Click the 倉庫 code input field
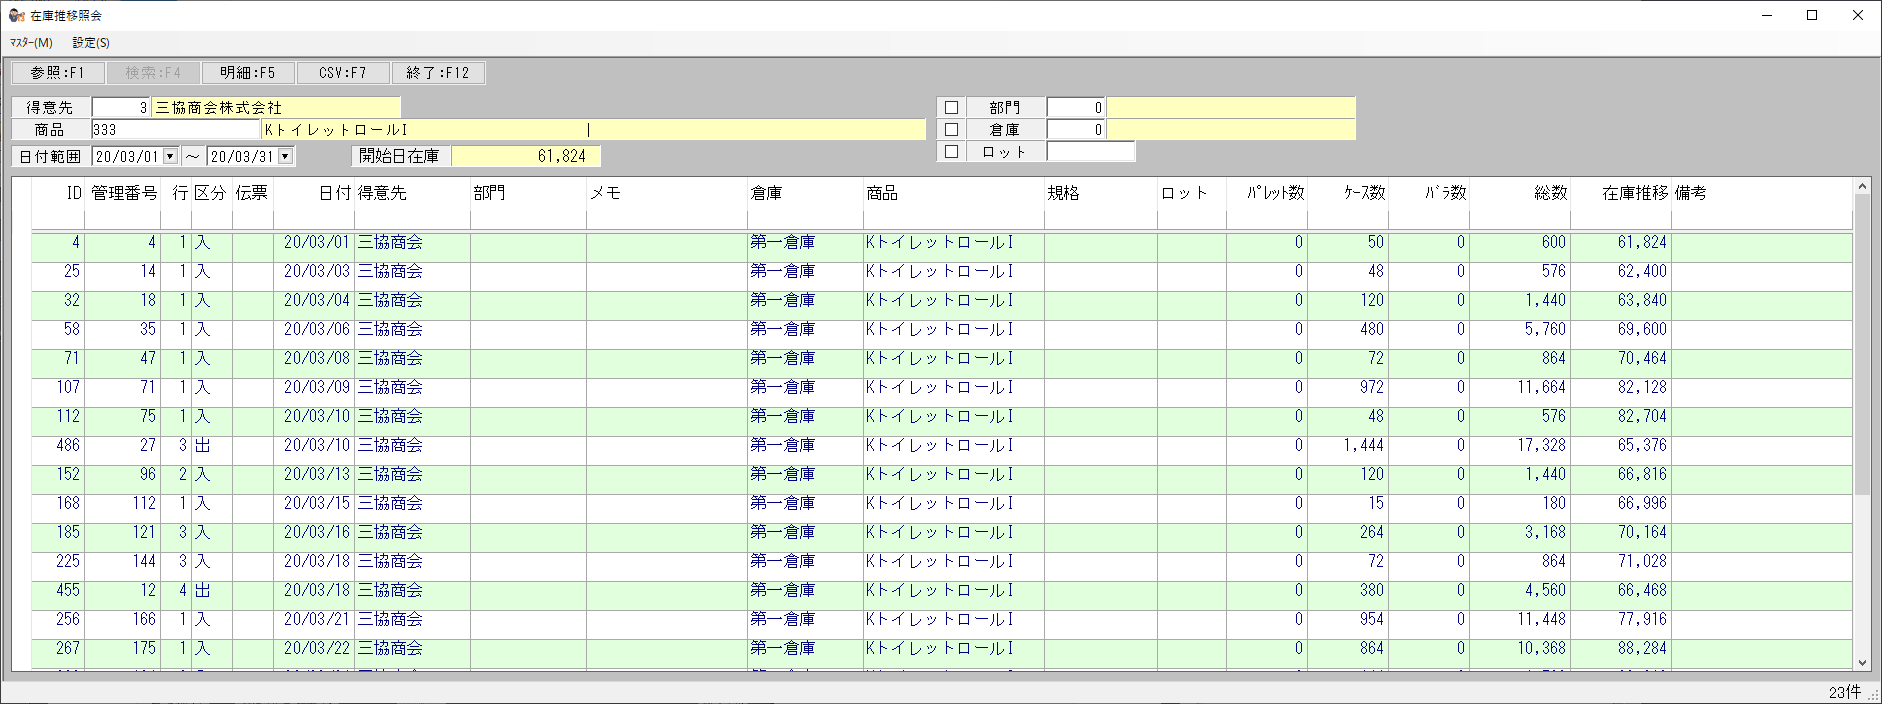The image size is (1882, 704). coord(1076,129)
